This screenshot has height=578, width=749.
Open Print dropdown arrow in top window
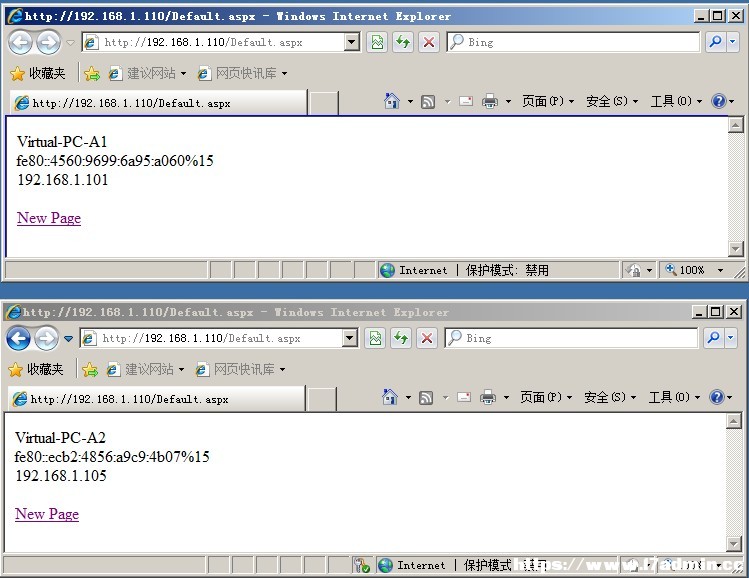point(508,101)
